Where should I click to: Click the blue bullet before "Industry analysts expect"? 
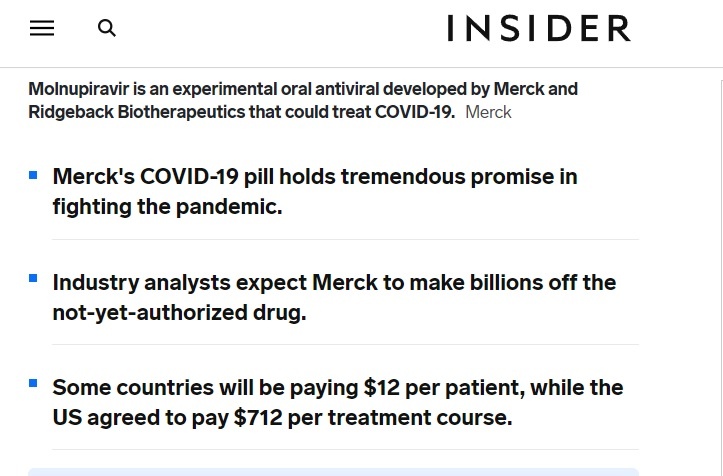[33, 278]
